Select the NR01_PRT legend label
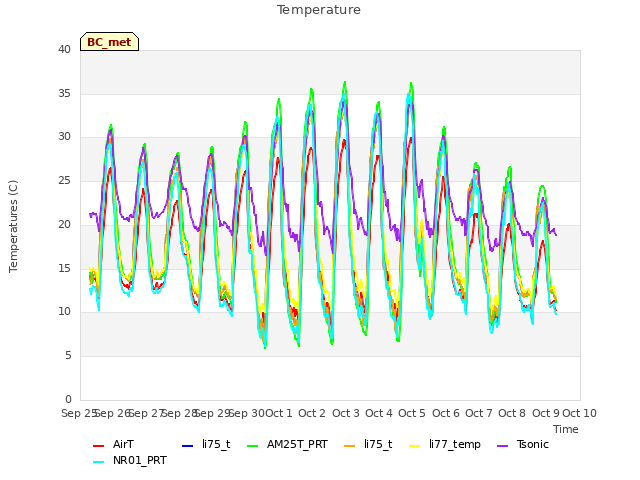640x480 pixels. (x=140, y=460)
